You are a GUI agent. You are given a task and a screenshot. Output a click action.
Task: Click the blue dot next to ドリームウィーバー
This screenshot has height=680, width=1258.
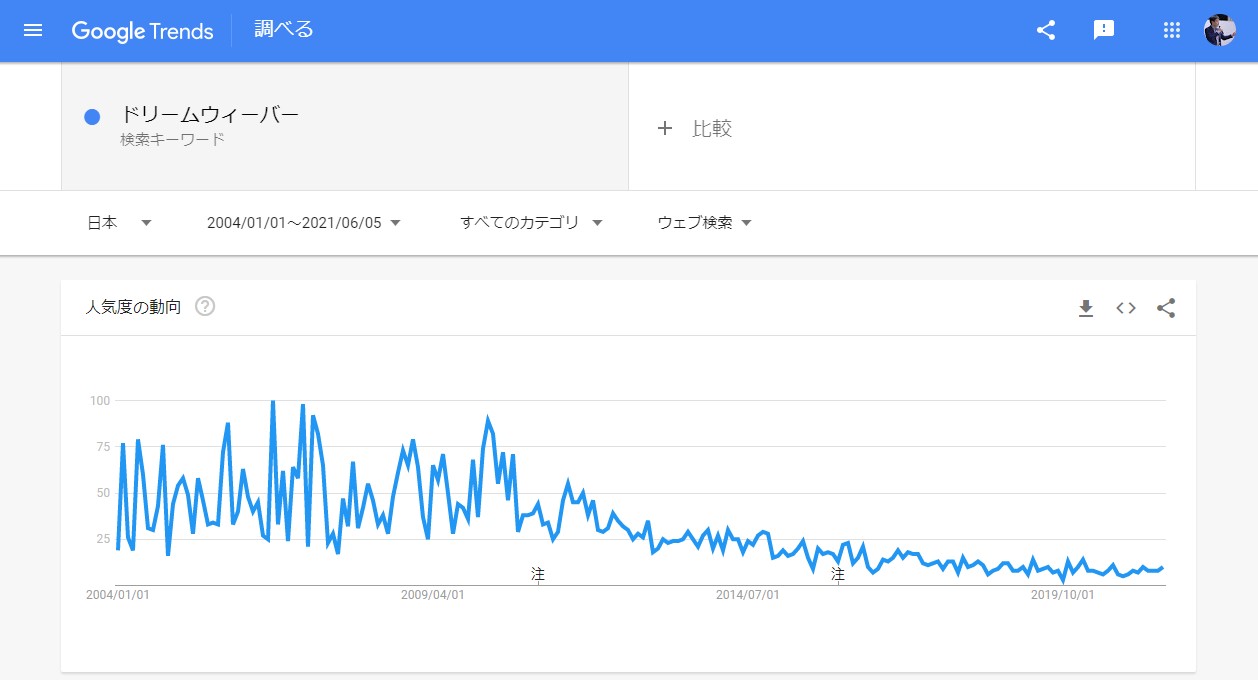tap(92, 117)
